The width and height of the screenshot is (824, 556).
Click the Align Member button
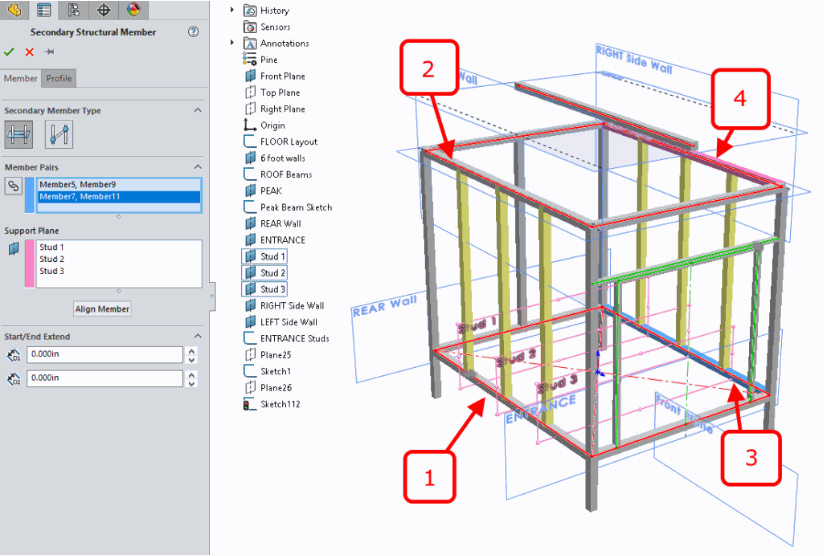(x=102, y=309)
